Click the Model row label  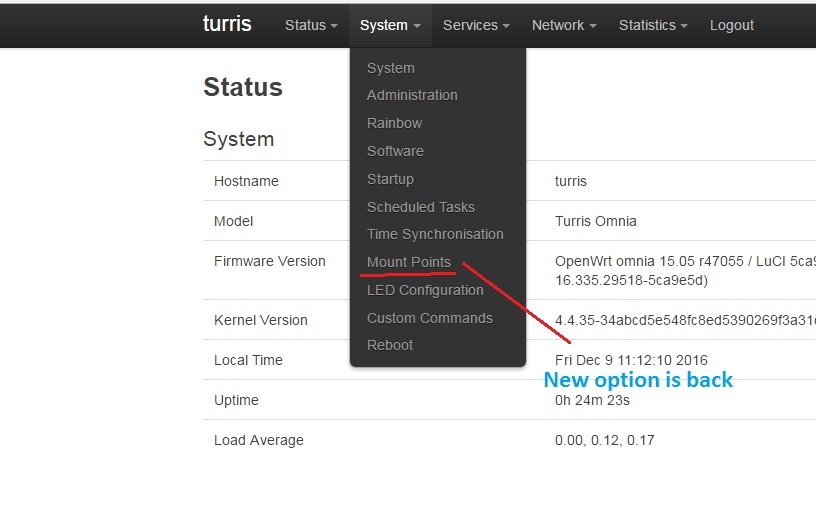tap(234, 221)
